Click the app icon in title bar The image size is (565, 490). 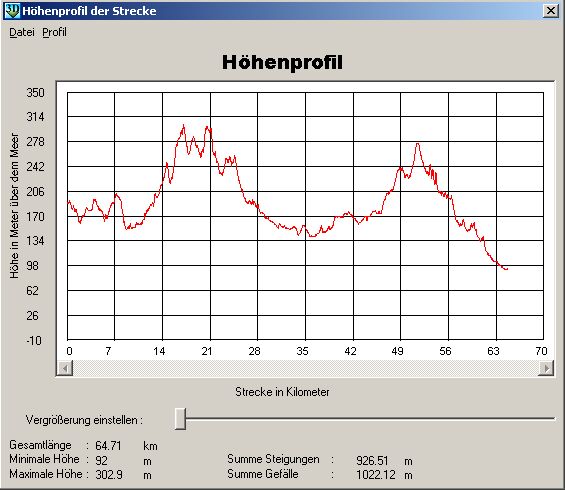point(12,10)
